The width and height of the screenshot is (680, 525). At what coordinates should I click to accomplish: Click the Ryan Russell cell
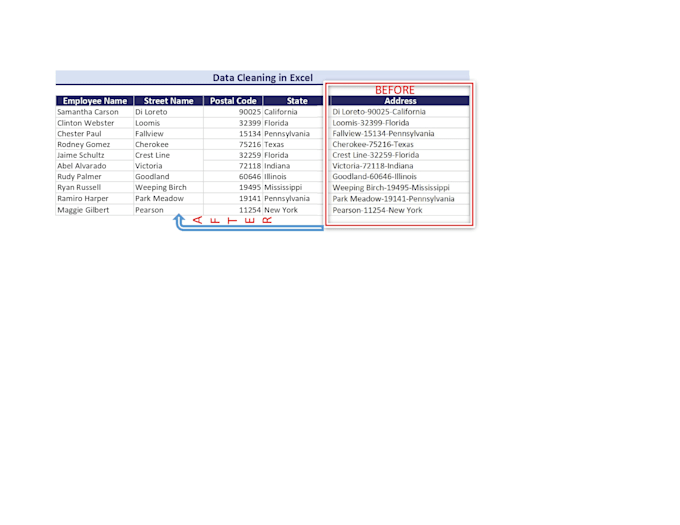click(x=95, y=187)
